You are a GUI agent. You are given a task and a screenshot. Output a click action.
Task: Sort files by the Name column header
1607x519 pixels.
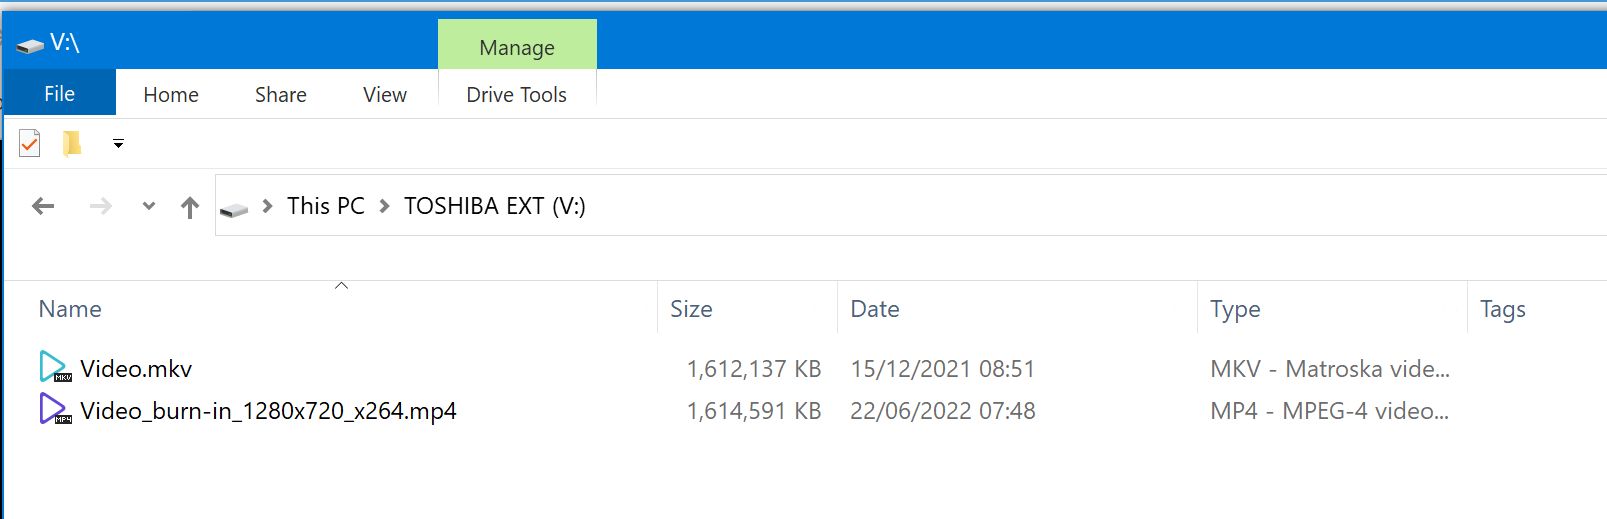[x=70, y=309]
